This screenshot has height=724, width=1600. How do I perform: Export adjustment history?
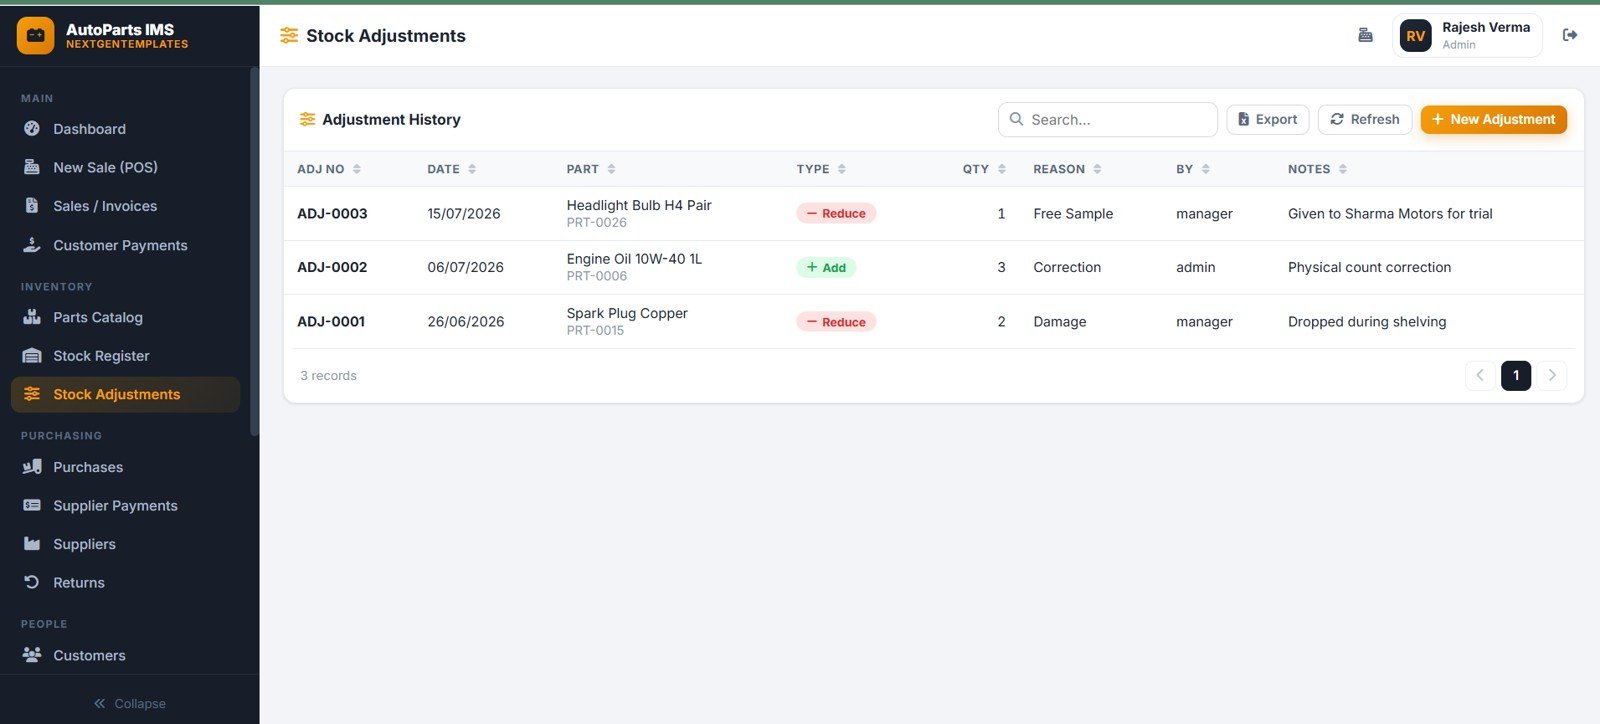click(x=1267, y=119)
